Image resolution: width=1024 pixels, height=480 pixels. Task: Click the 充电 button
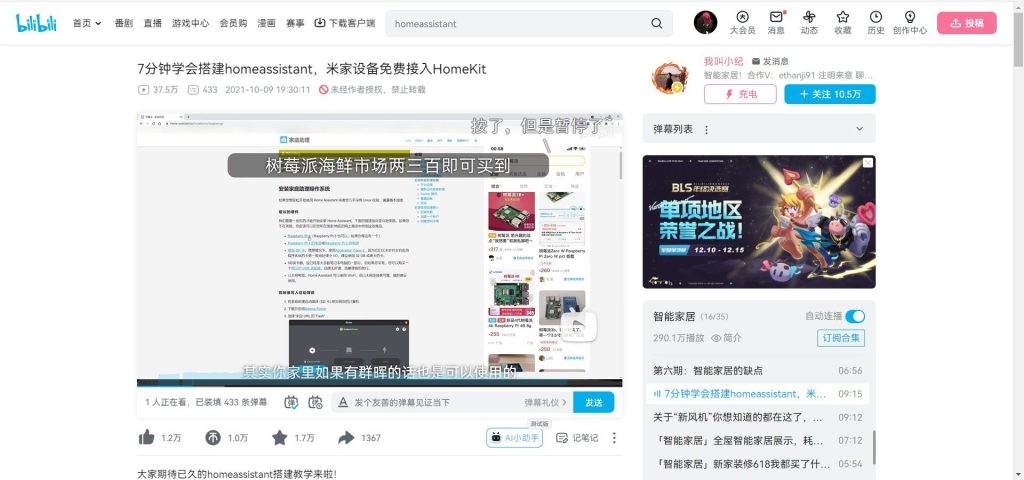click(740, 94)
